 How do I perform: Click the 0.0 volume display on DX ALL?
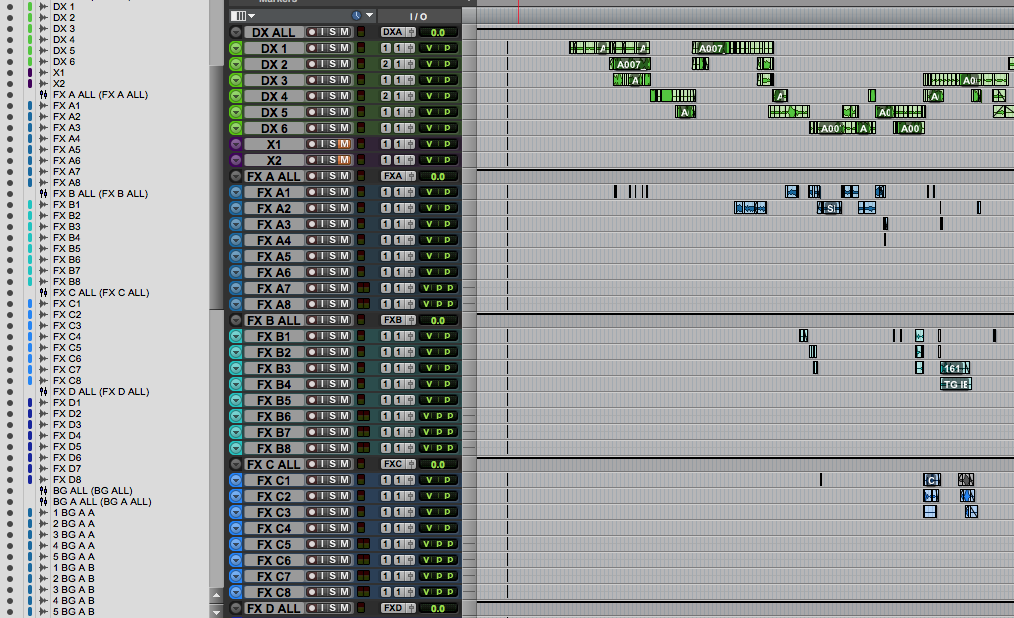[438, 32]
